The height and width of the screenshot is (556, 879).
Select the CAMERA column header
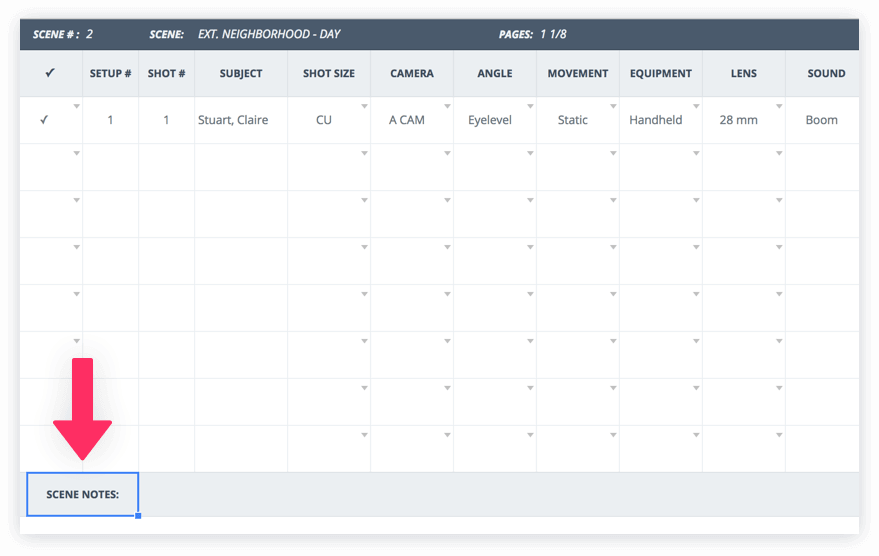pos(412,73)
